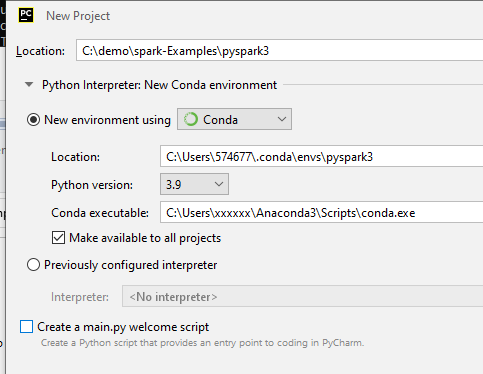This screenshot has width=483, height=374.
Task: Click the chevron arrow of Python version
Action: pos(219,184)
